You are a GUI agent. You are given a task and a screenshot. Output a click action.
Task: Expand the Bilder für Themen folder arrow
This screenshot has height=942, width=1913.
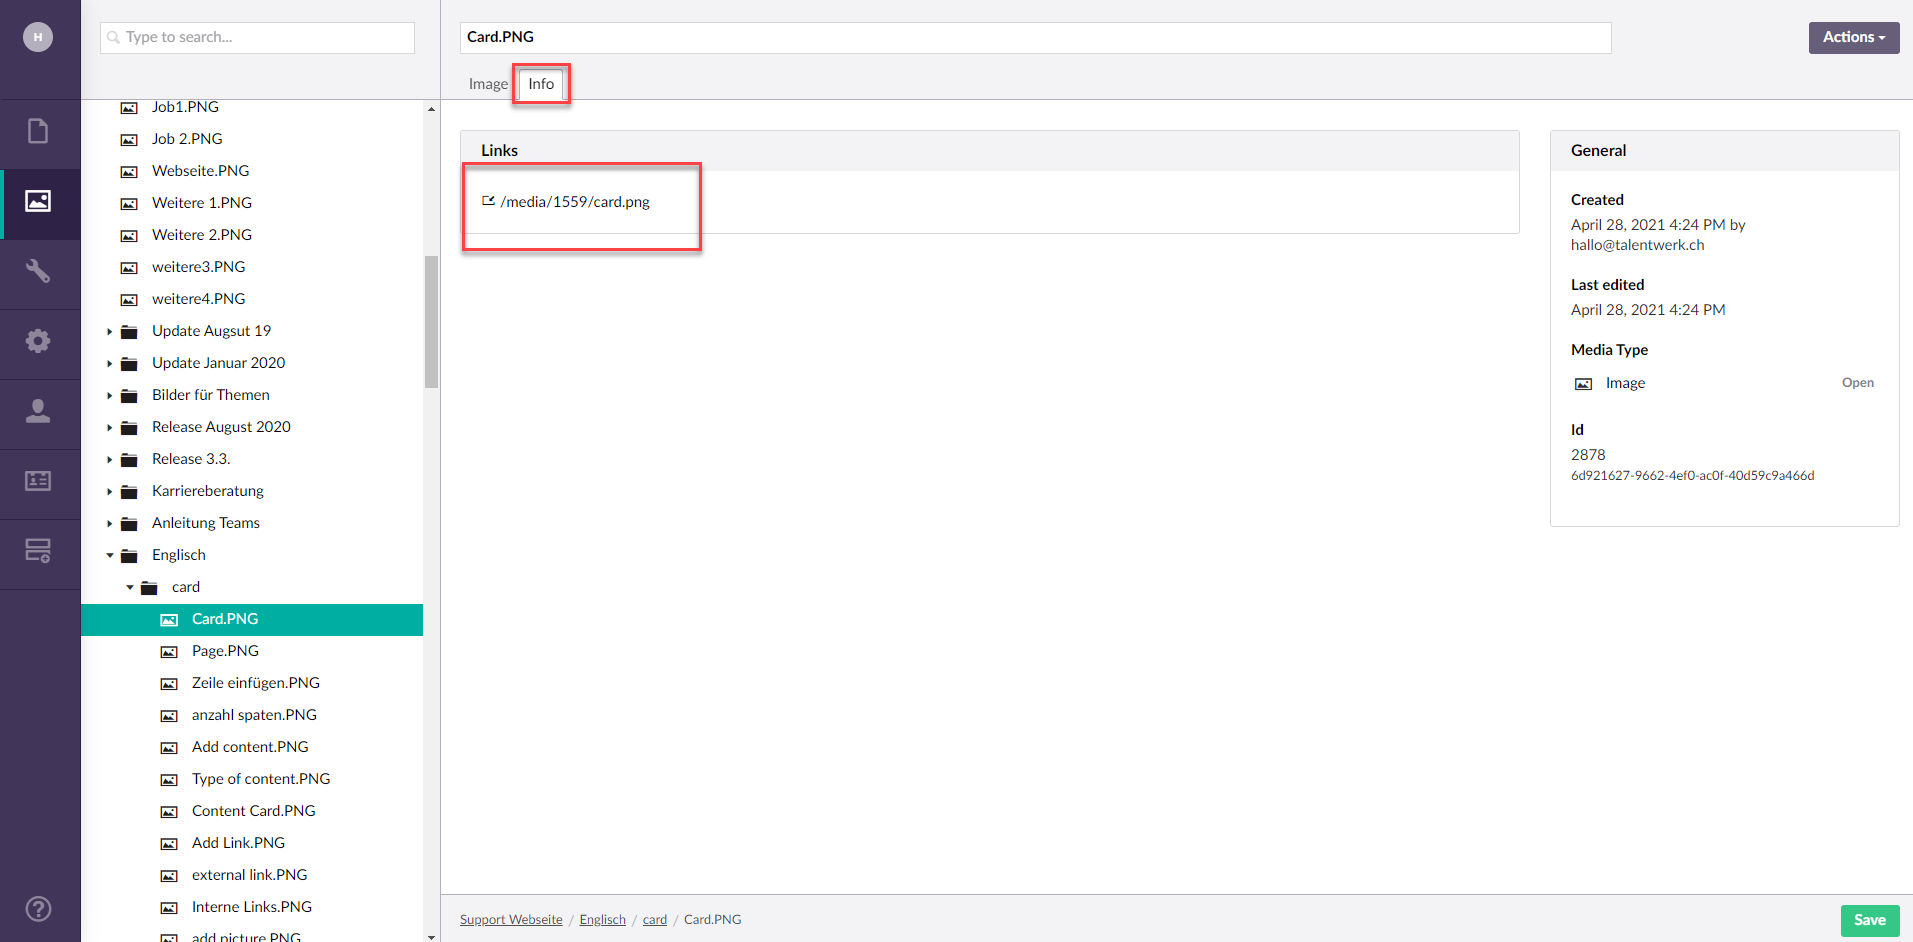[109, 396]
